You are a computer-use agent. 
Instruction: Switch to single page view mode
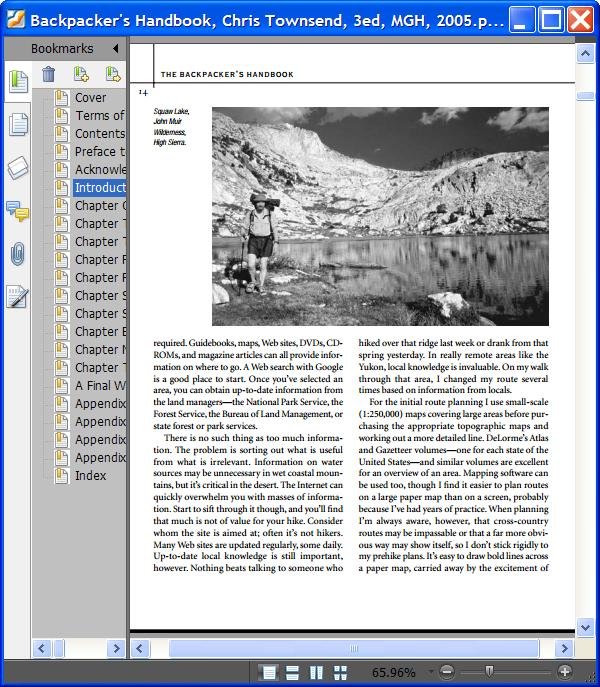[268, 672]
